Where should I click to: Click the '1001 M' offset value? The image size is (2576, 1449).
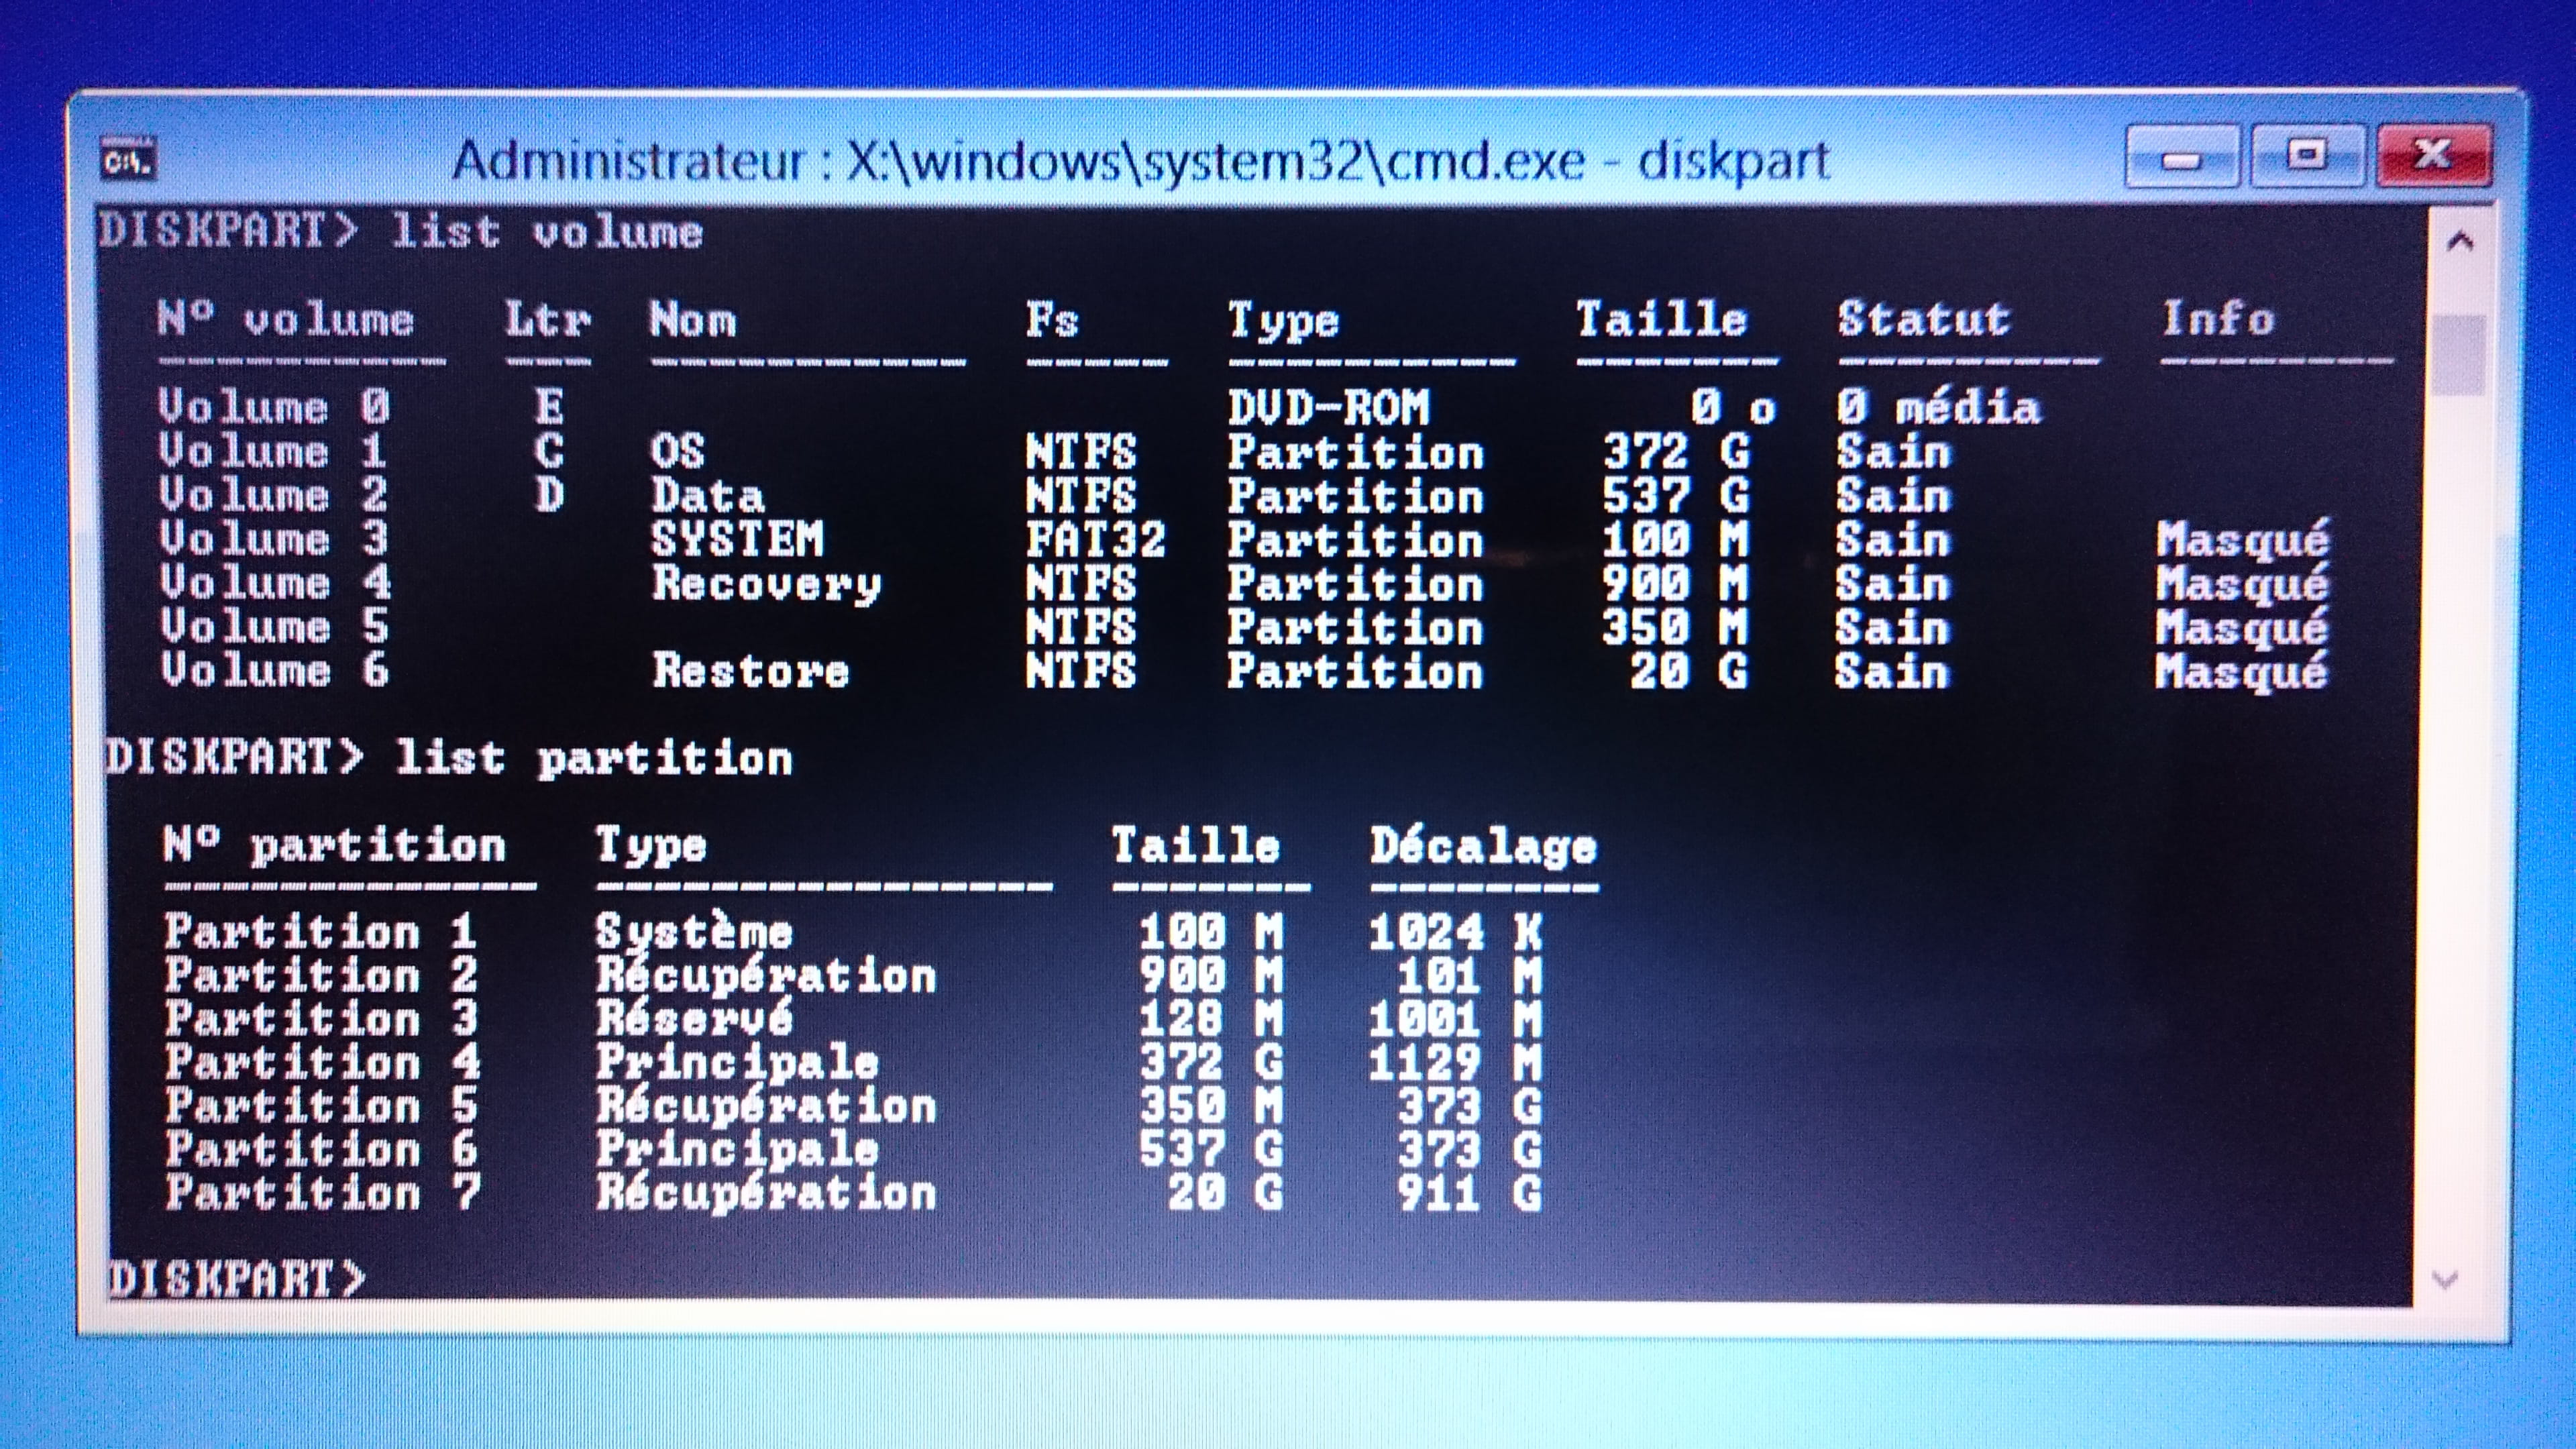(x=1455, y=1019)
